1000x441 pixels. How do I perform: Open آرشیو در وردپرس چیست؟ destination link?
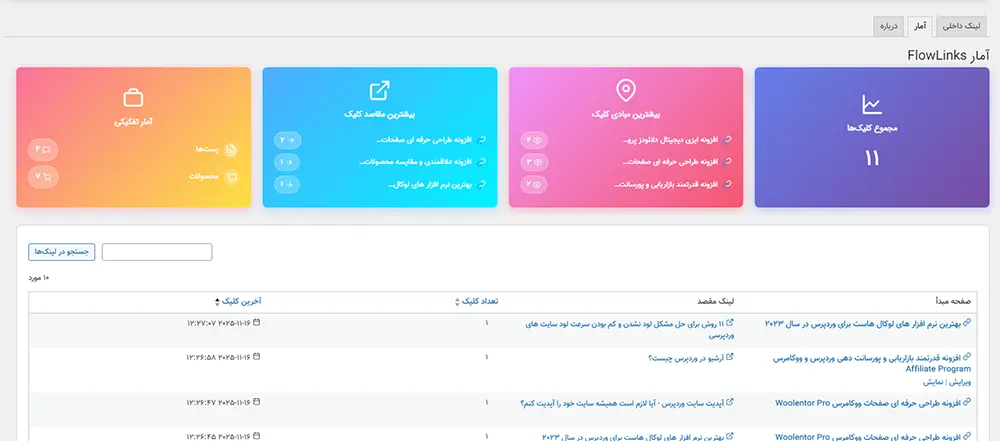[686, 358]
